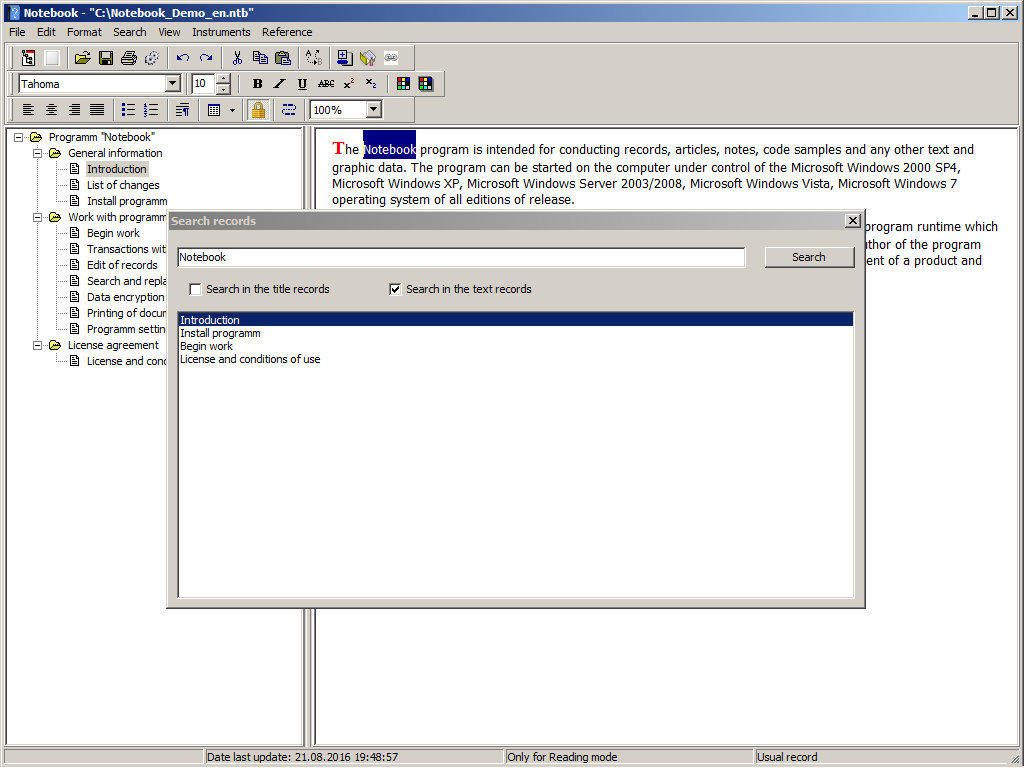This screenshot has height=768, width=1024.
Task: Cut selection with scissors icon
Action: [x=237, y=58]
